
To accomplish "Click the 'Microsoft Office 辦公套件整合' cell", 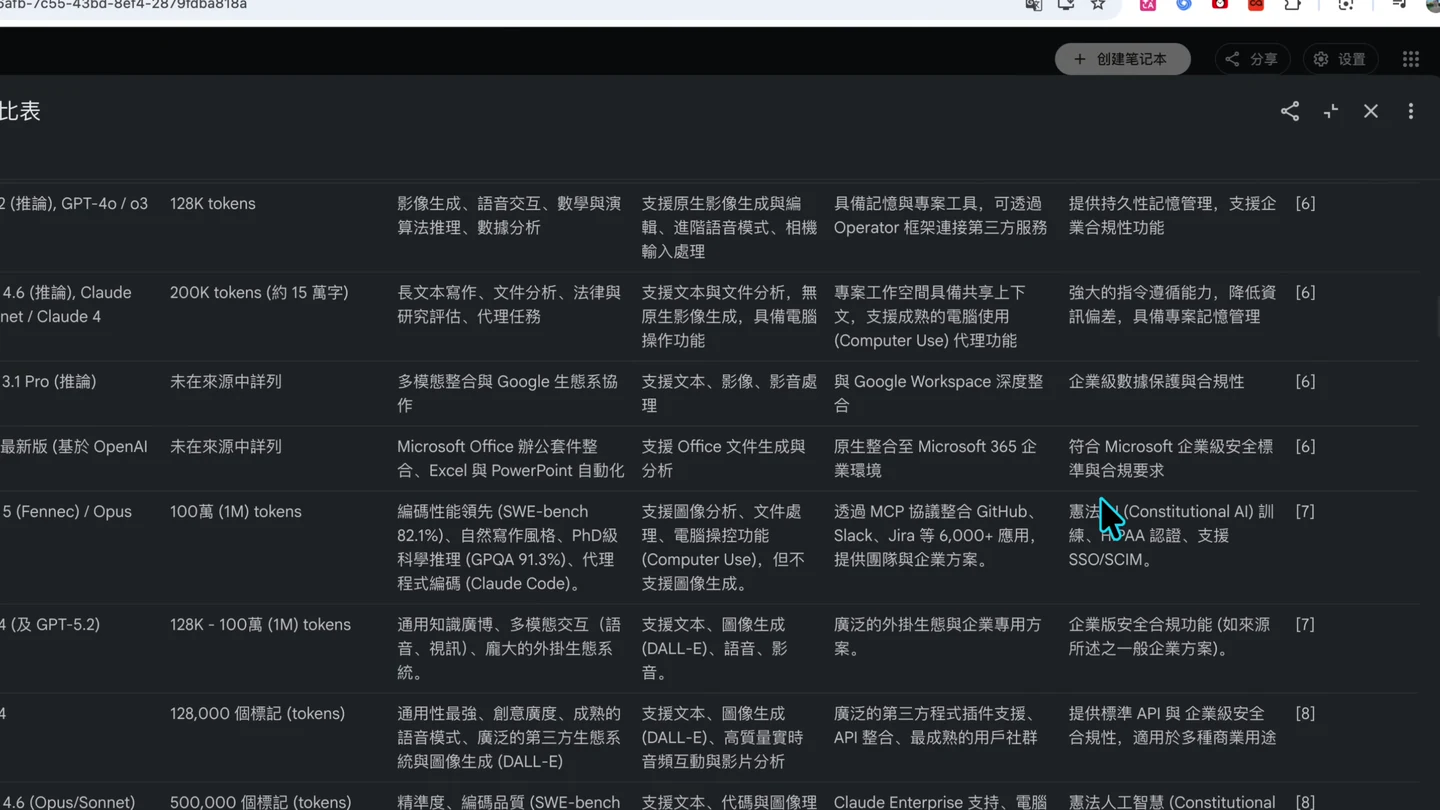I will (x=510, y=458).
